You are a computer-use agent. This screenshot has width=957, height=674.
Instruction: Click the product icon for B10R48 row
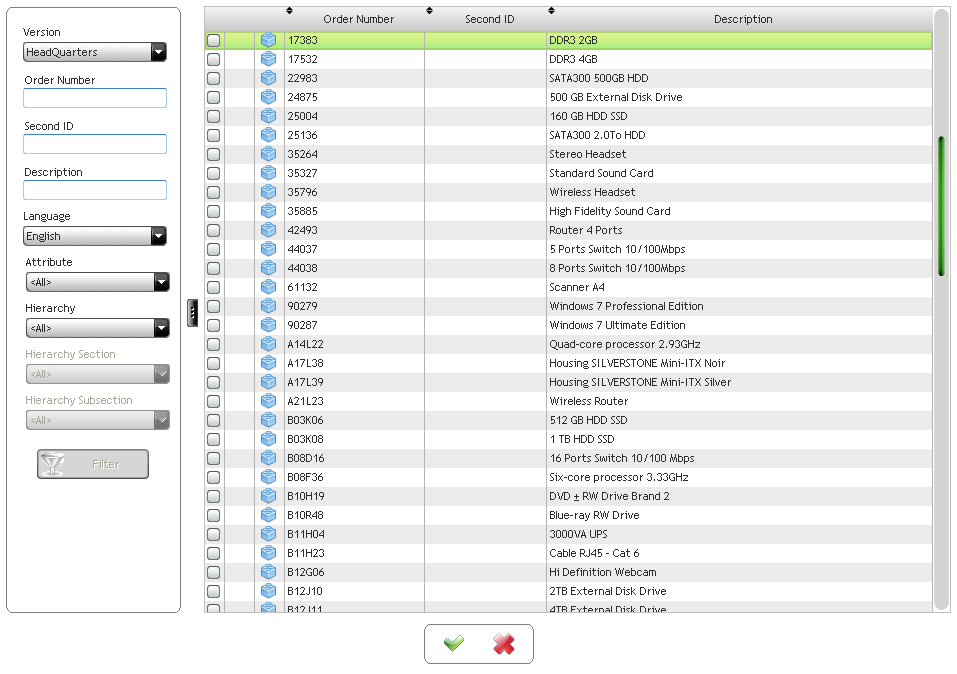coord(268,515)
